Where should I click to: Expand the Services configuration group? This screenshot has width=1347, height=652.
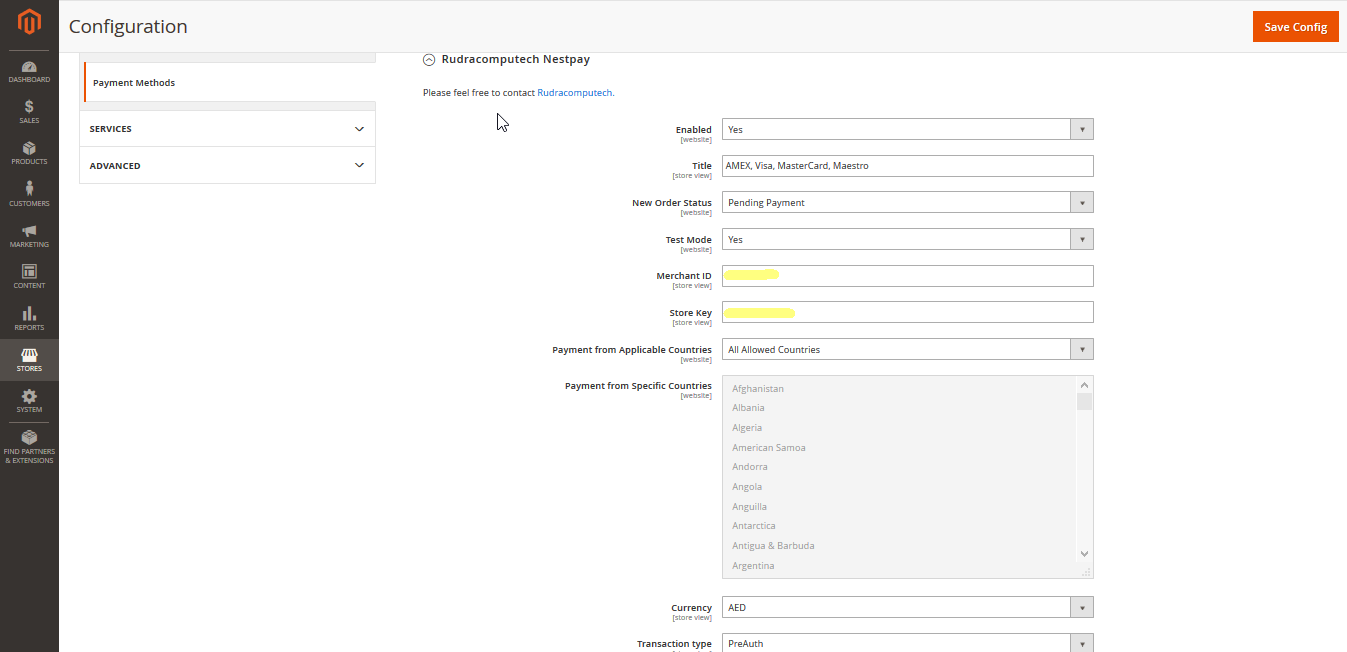[227, 129]
